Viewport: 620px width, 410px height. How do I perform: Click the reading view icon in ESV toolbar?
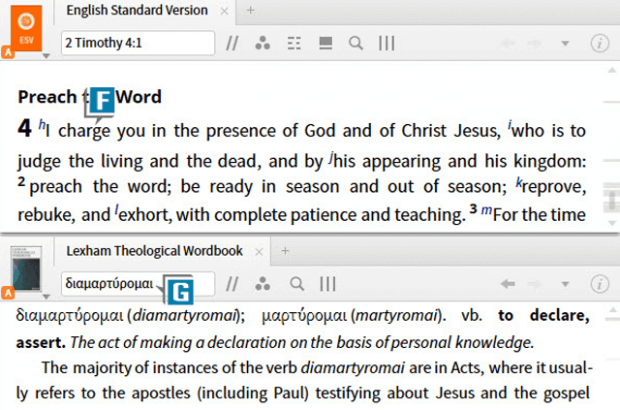[x=325, y=43]
